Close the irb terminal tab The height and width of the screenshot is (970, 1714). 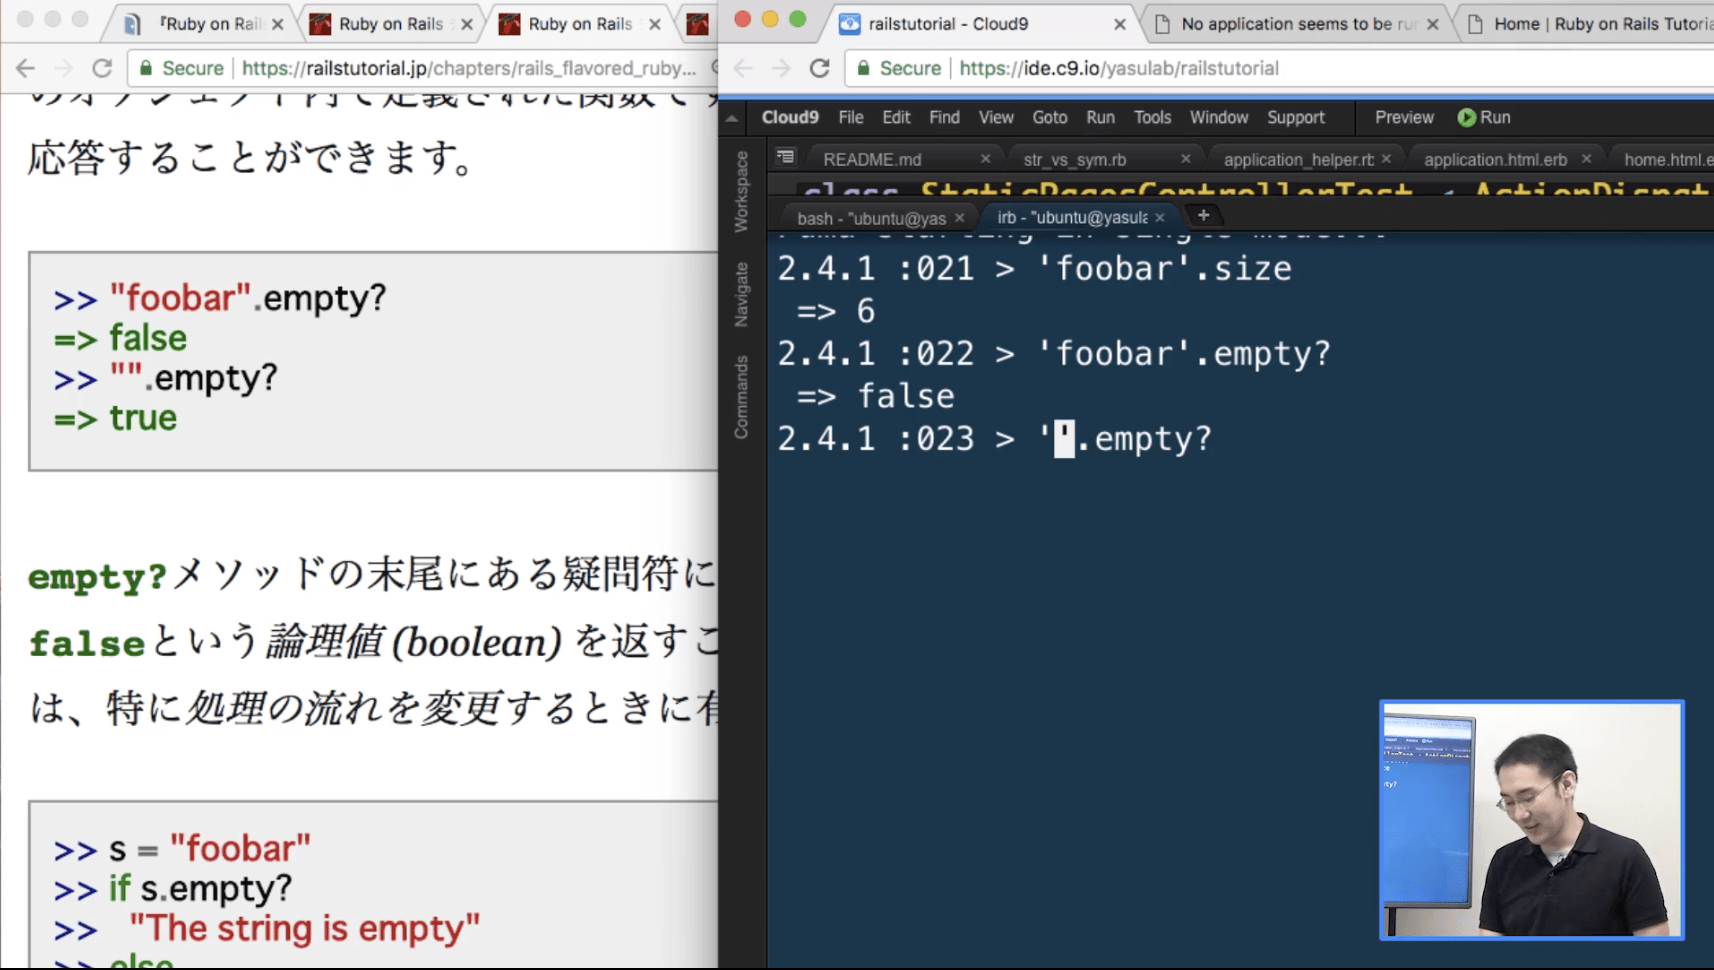click(1160, 218)
